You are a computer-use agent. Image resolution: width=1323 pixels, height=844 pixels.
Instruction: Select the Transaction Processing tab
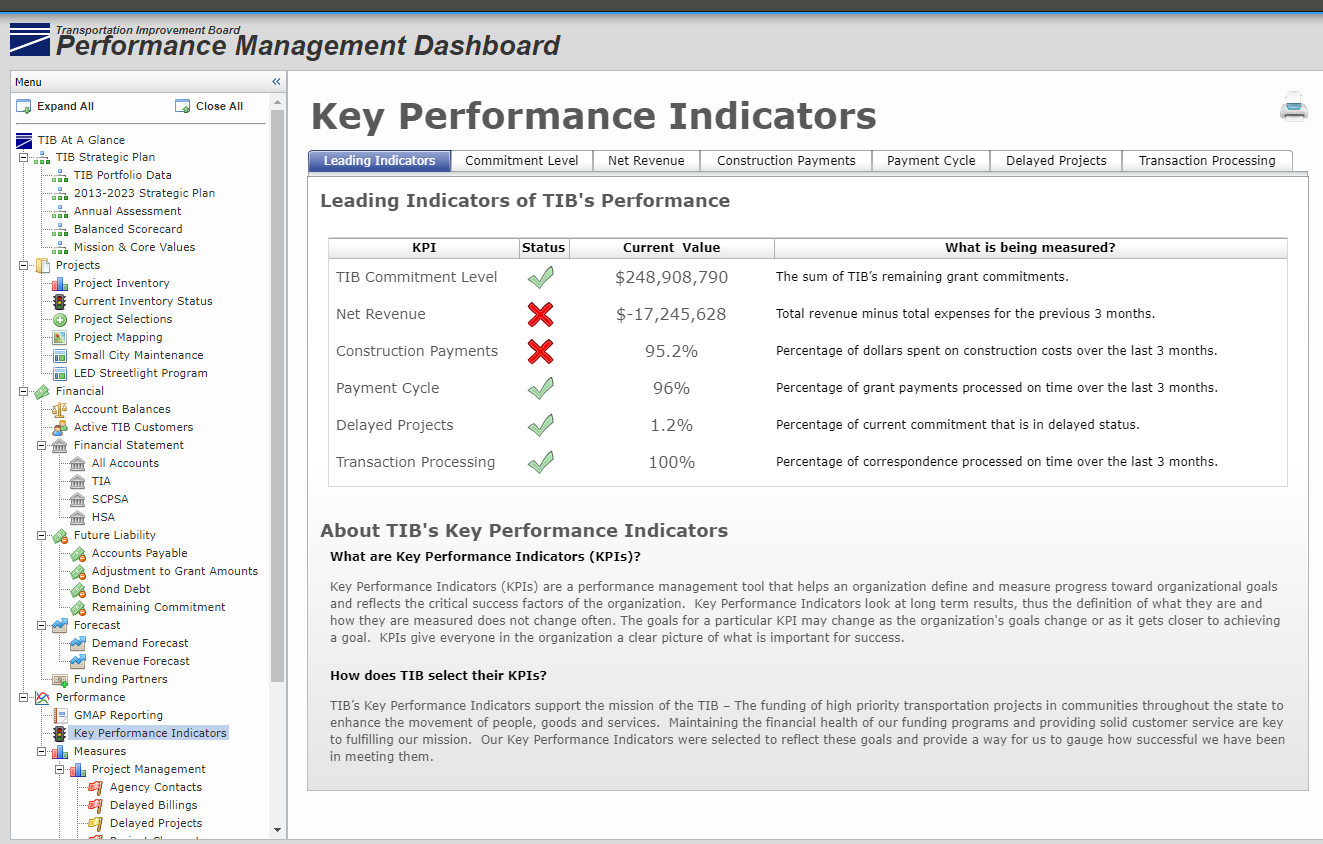coord(1207,160)
